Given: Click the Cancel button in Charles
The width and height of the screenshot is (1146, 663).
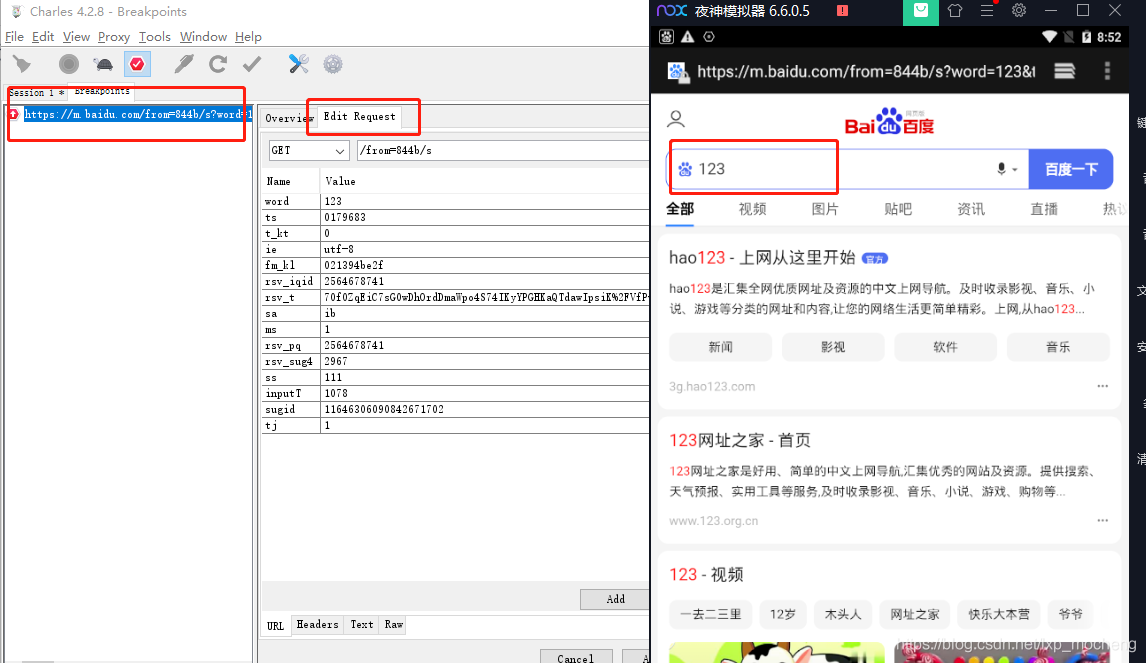Looking at the screenshot, I should pos(575,657).
